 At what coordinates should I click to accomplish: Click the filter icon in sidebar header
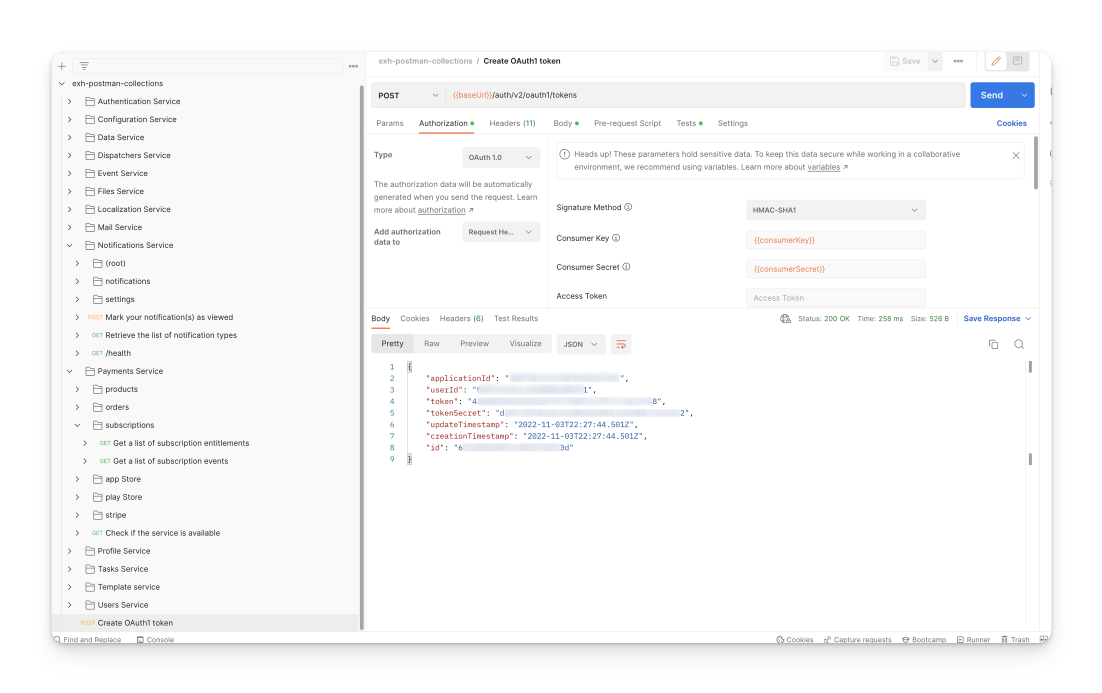[x=84, y=66]
